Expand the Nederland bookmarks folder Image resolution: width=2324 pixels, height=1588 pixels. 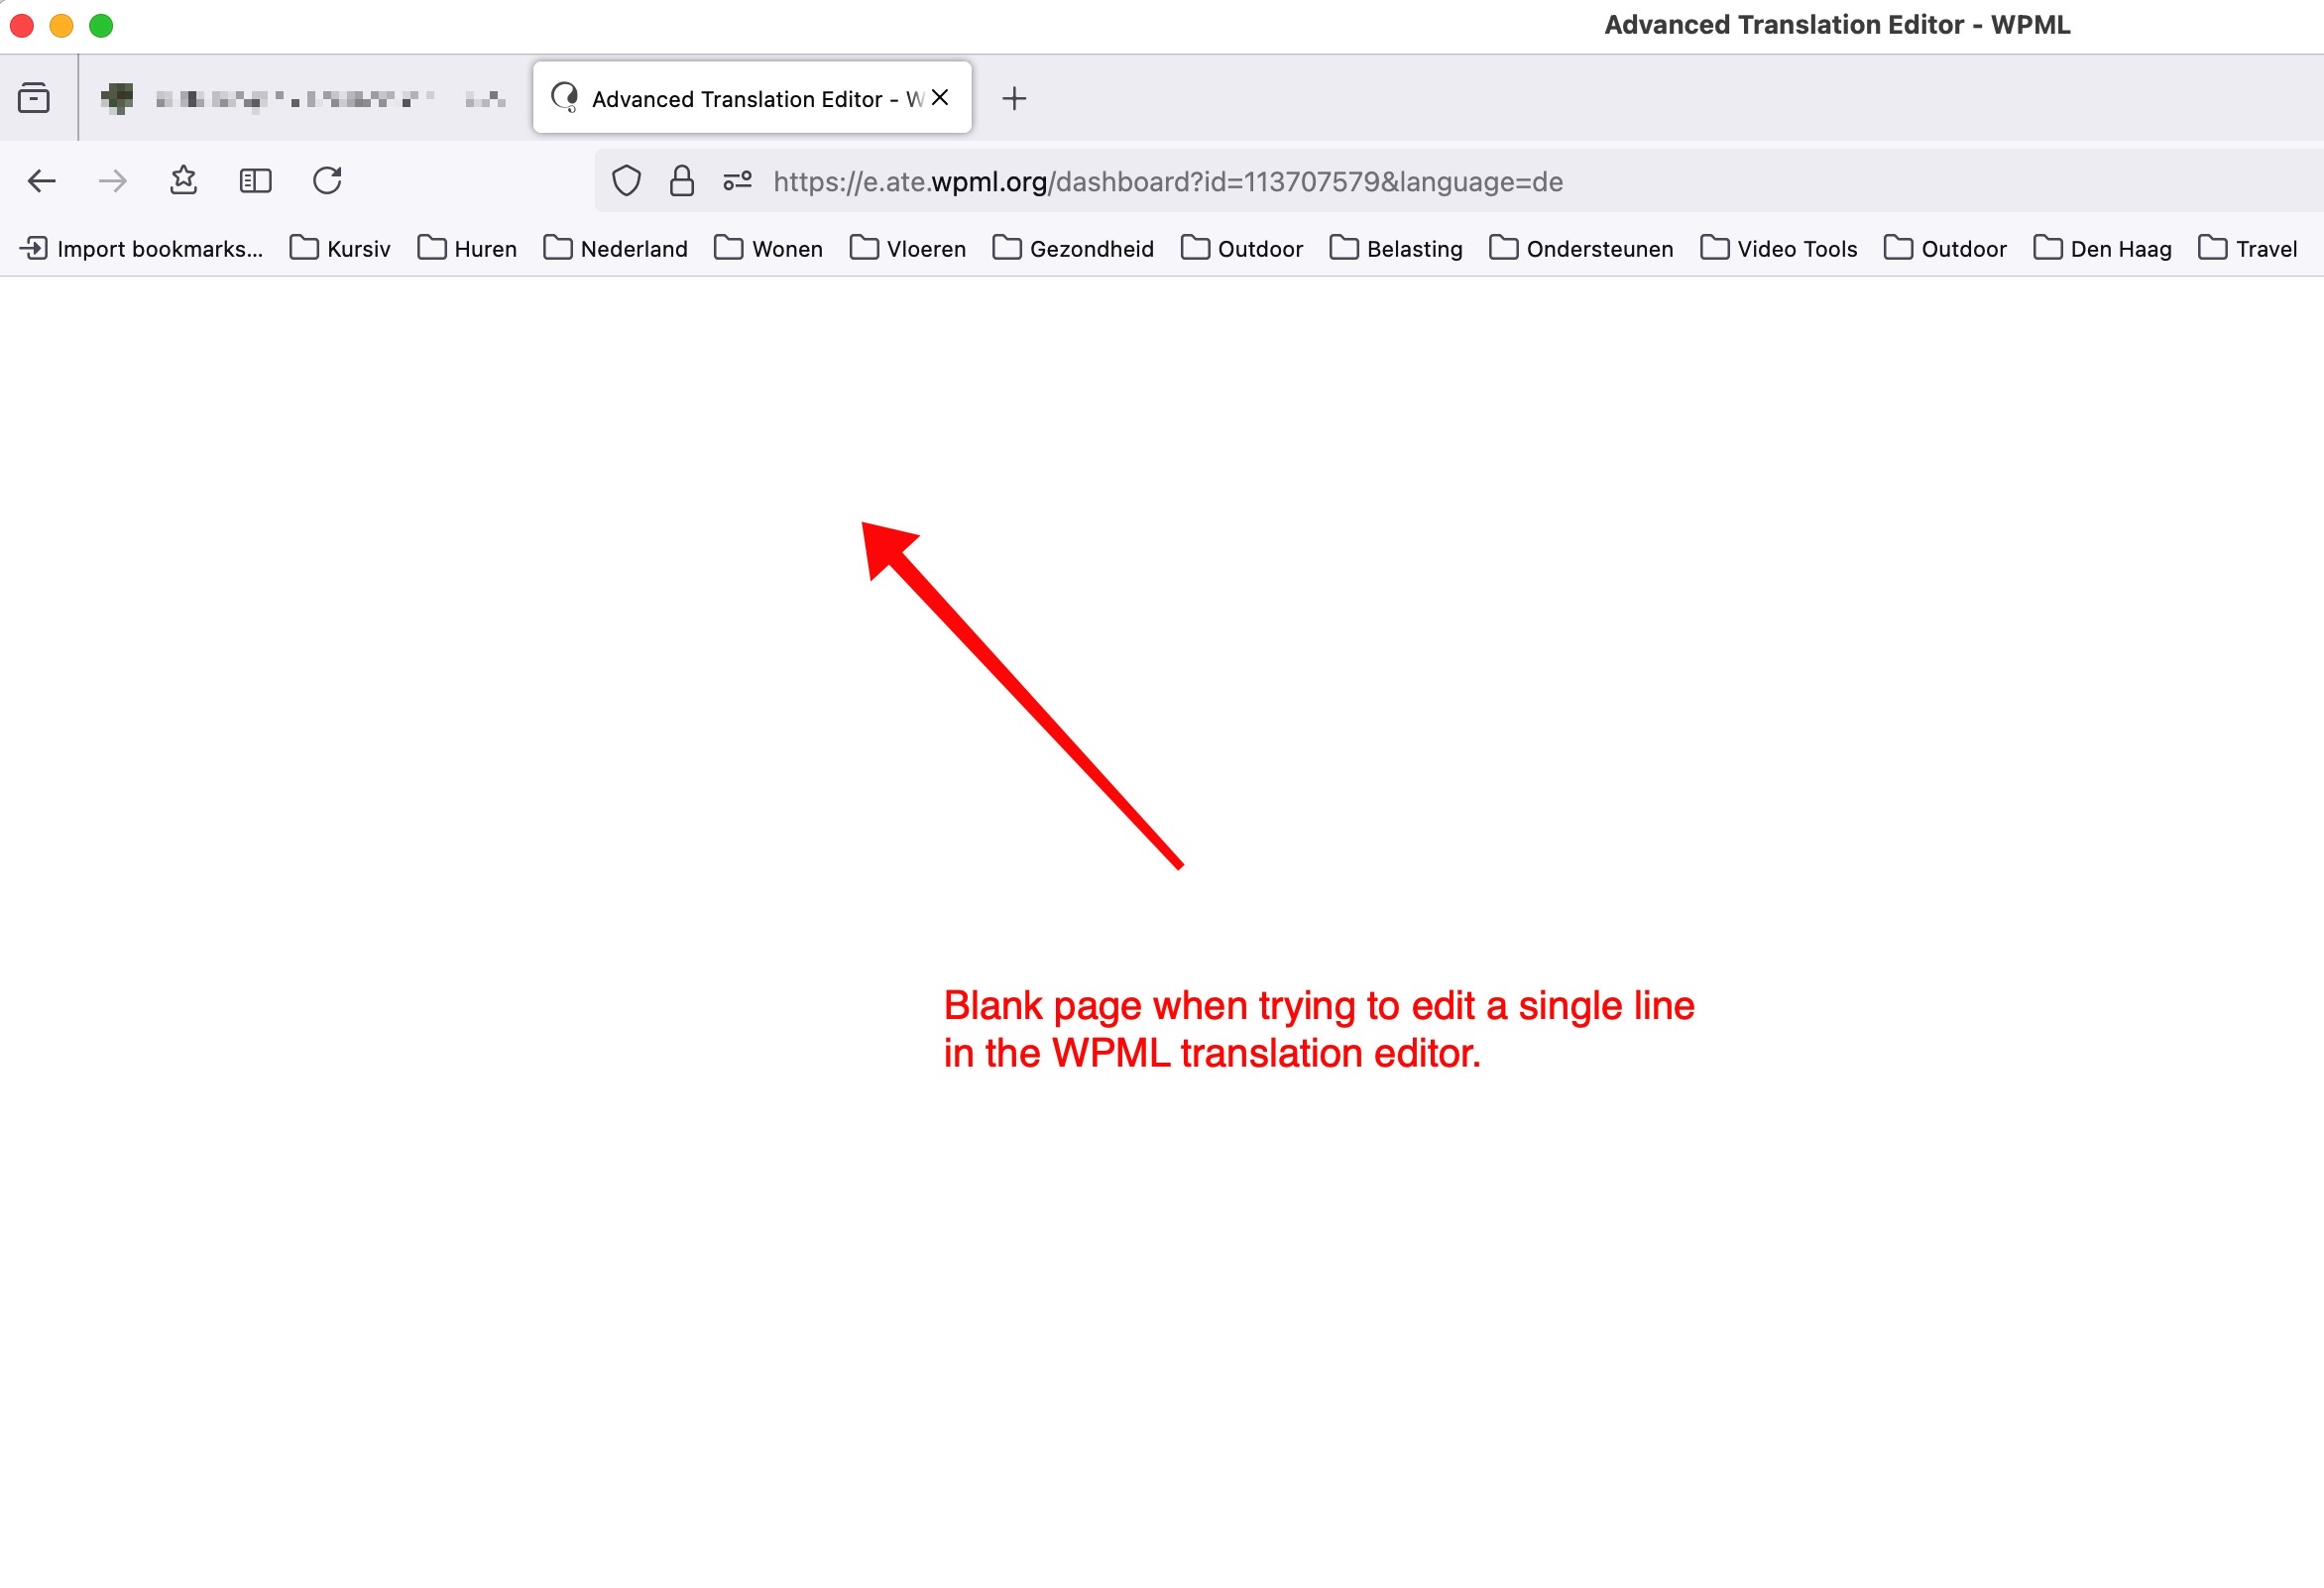(x=616, y=248)
